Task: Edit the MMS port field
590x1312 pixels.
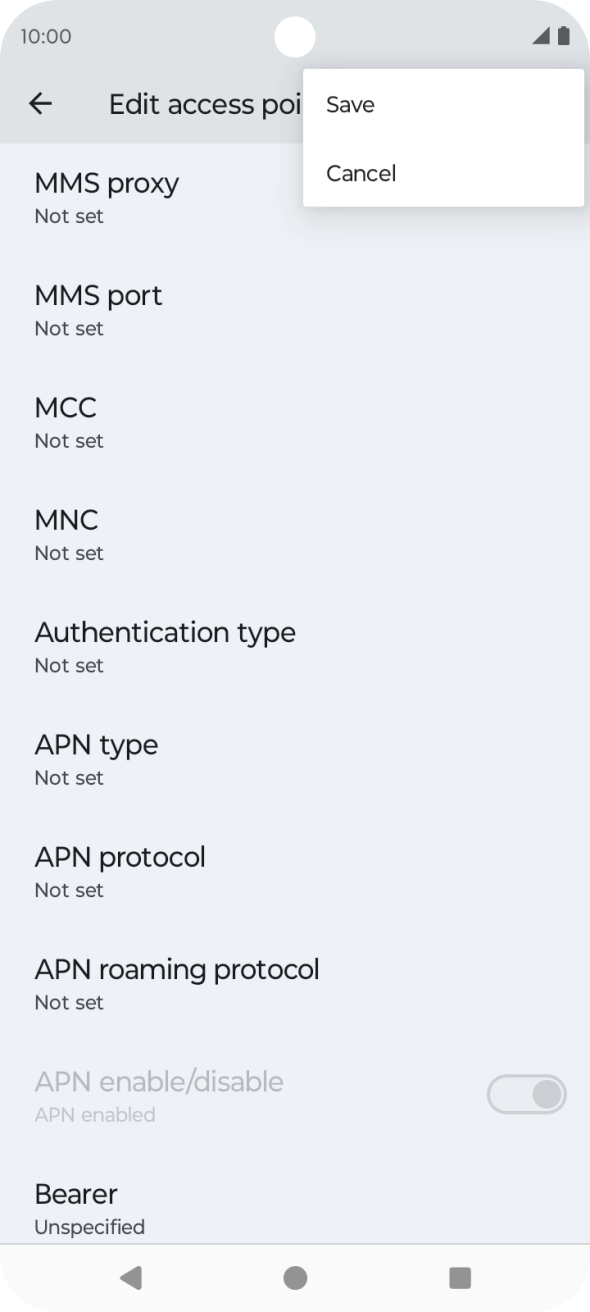Action: click(x=295, y=310)
